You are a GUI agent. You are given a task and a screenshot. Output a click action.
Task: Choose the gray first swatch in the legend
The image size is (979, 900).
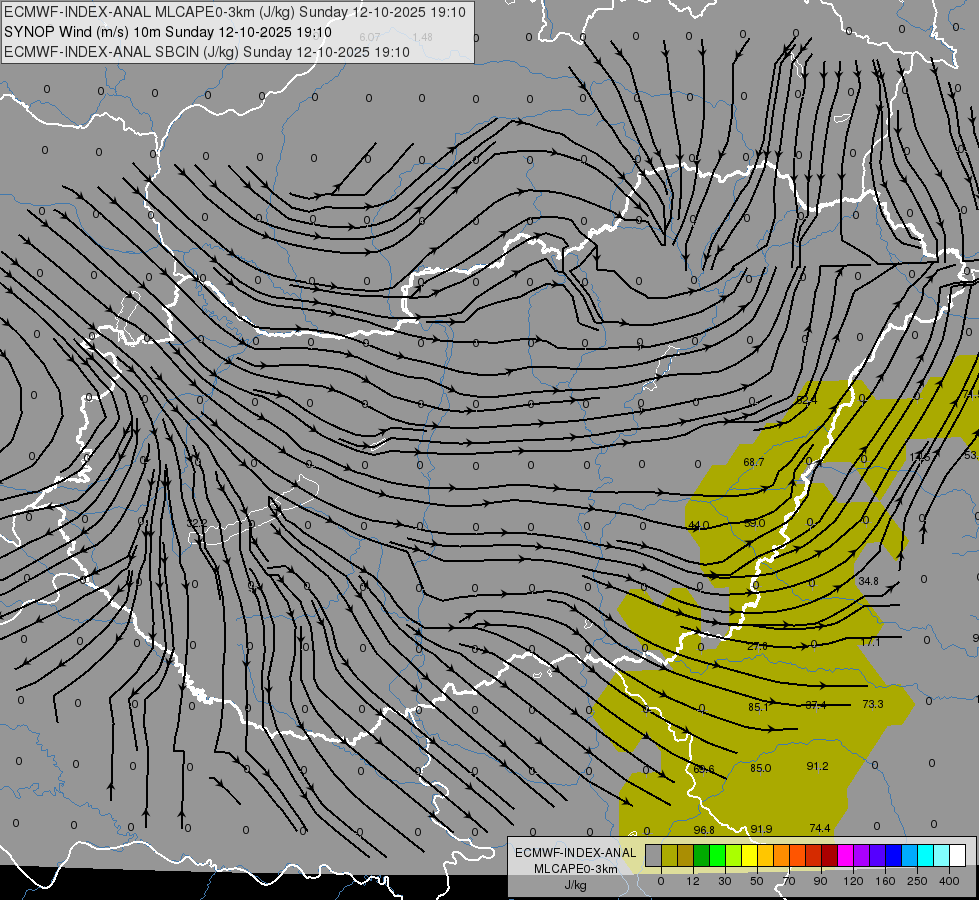pyautogui.click(x=654, y=855)
